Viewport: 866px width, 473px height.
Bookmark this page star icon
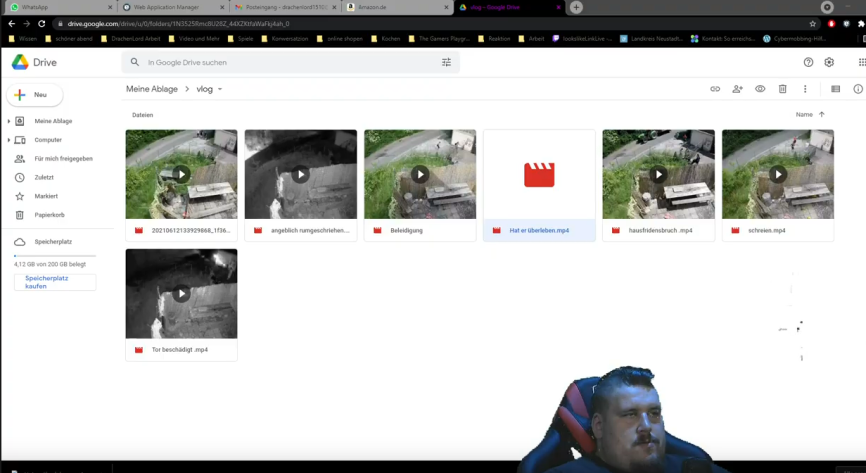click(812, 24)
